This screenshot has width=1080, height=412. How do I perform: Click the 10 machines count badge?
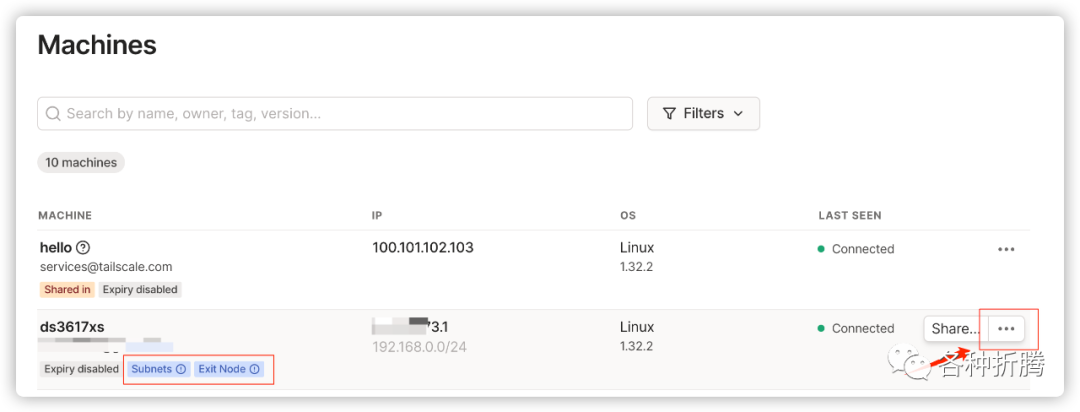(81, 162)
